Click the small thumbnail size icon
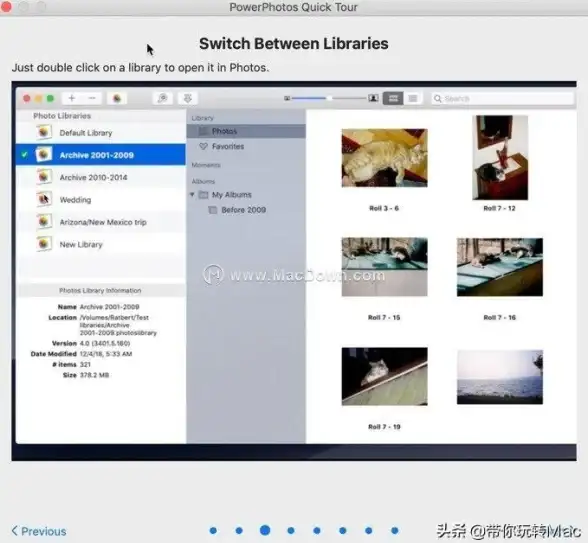 point(287,98)
